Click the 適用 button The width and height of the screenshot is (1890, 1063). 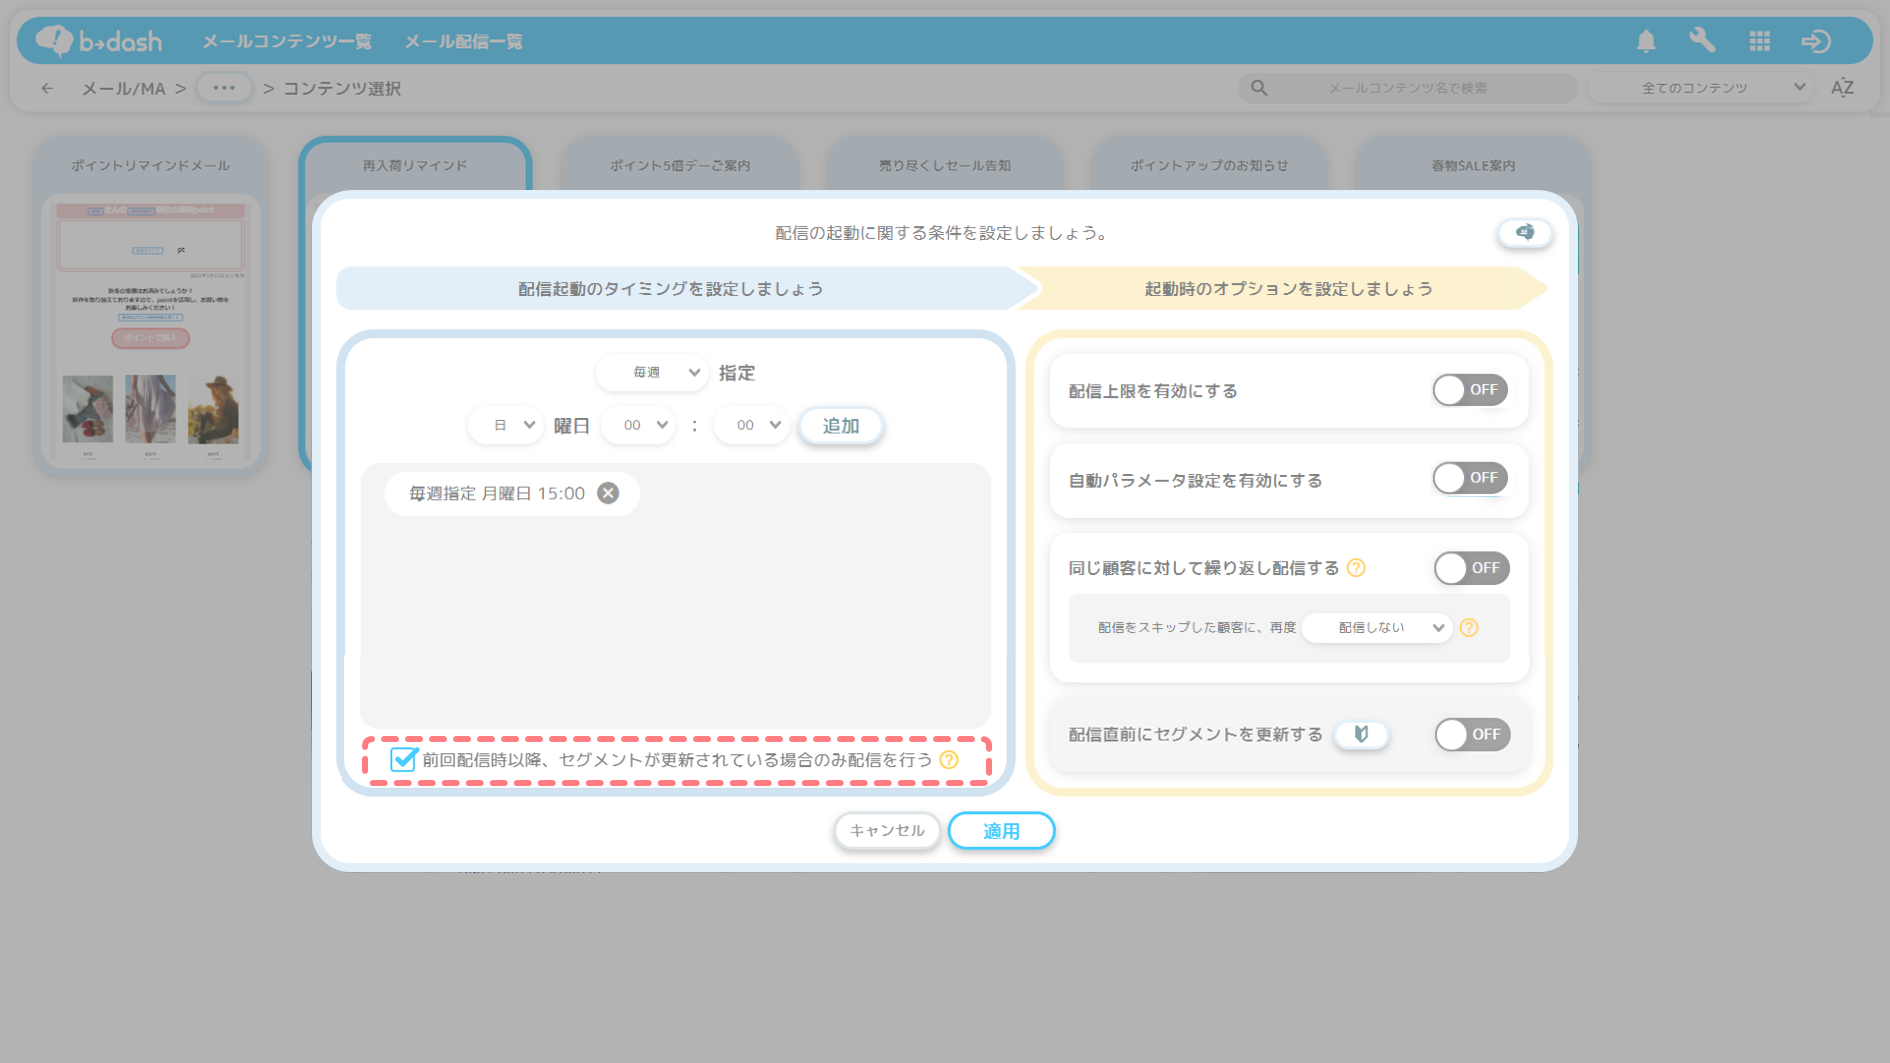pos(1001,830)
